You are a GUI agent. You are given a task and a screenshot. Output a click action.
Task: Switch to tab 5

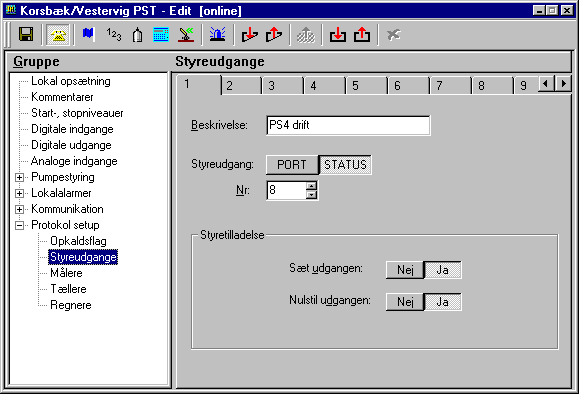367,86
